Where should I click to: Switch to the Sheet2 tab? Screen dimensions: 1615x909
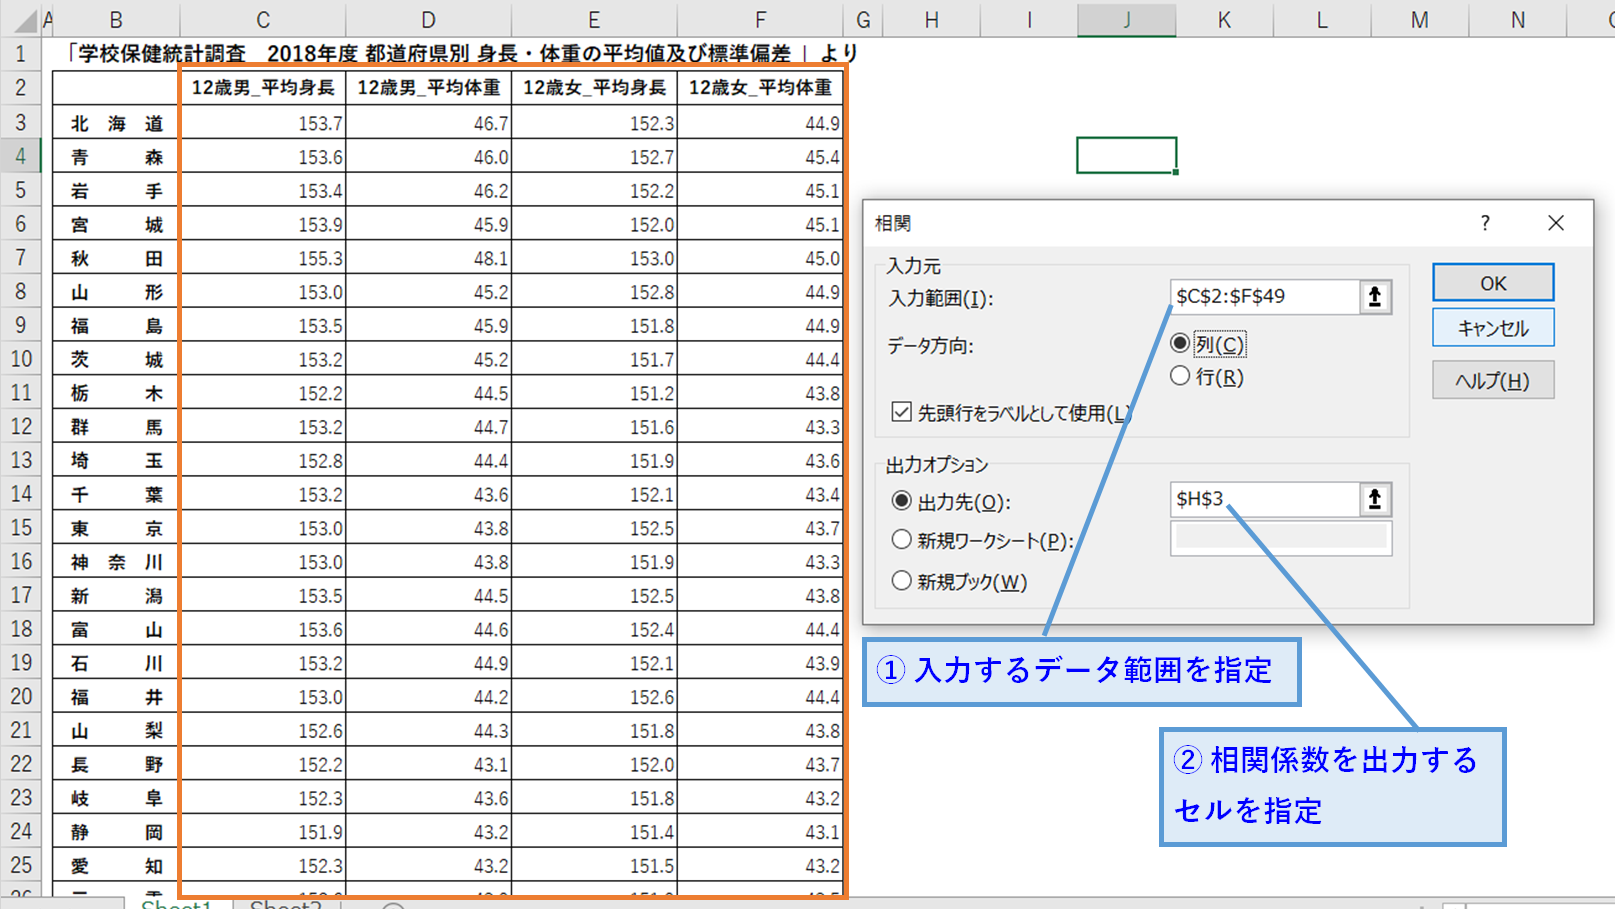pos(283,902)
